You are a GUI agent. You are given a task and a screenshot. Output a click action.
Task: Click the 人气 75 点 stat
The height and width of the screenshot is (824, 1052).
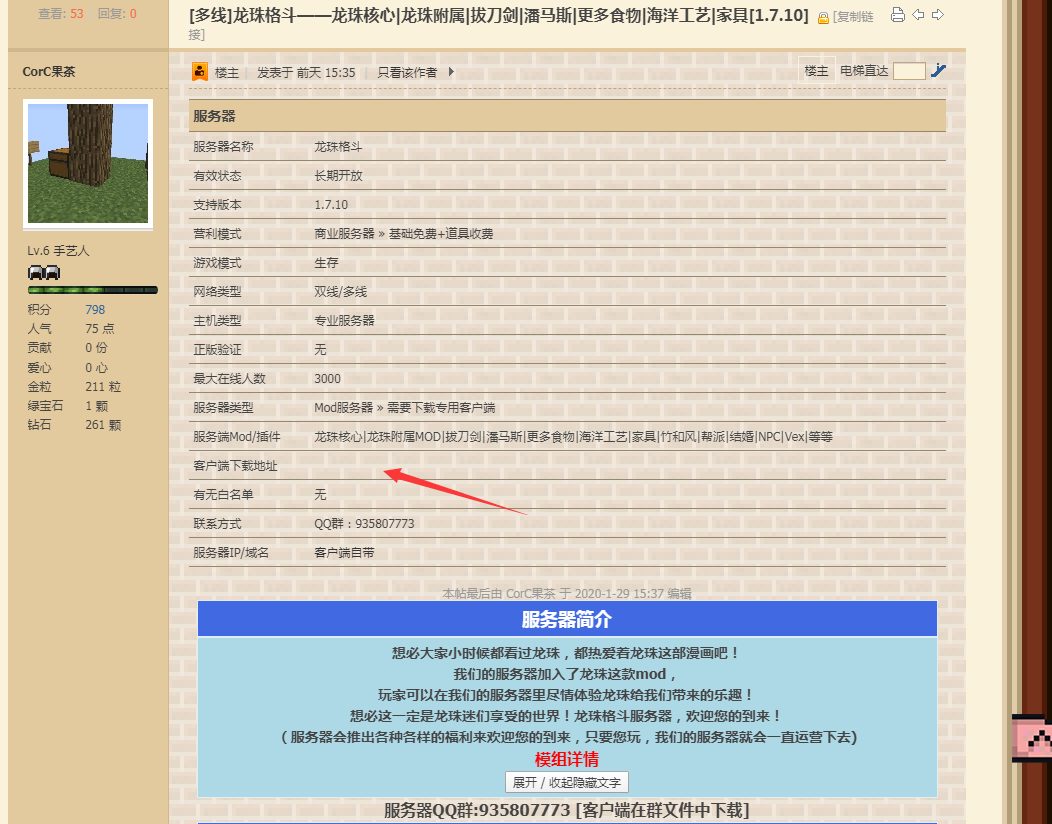(x=70, y=328)
